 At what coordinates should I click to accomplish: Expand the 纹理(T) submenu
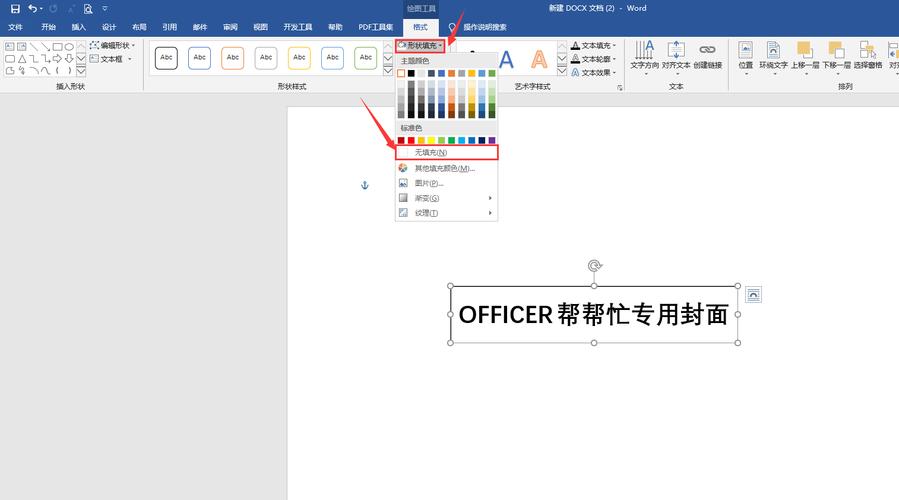point(447,213)
